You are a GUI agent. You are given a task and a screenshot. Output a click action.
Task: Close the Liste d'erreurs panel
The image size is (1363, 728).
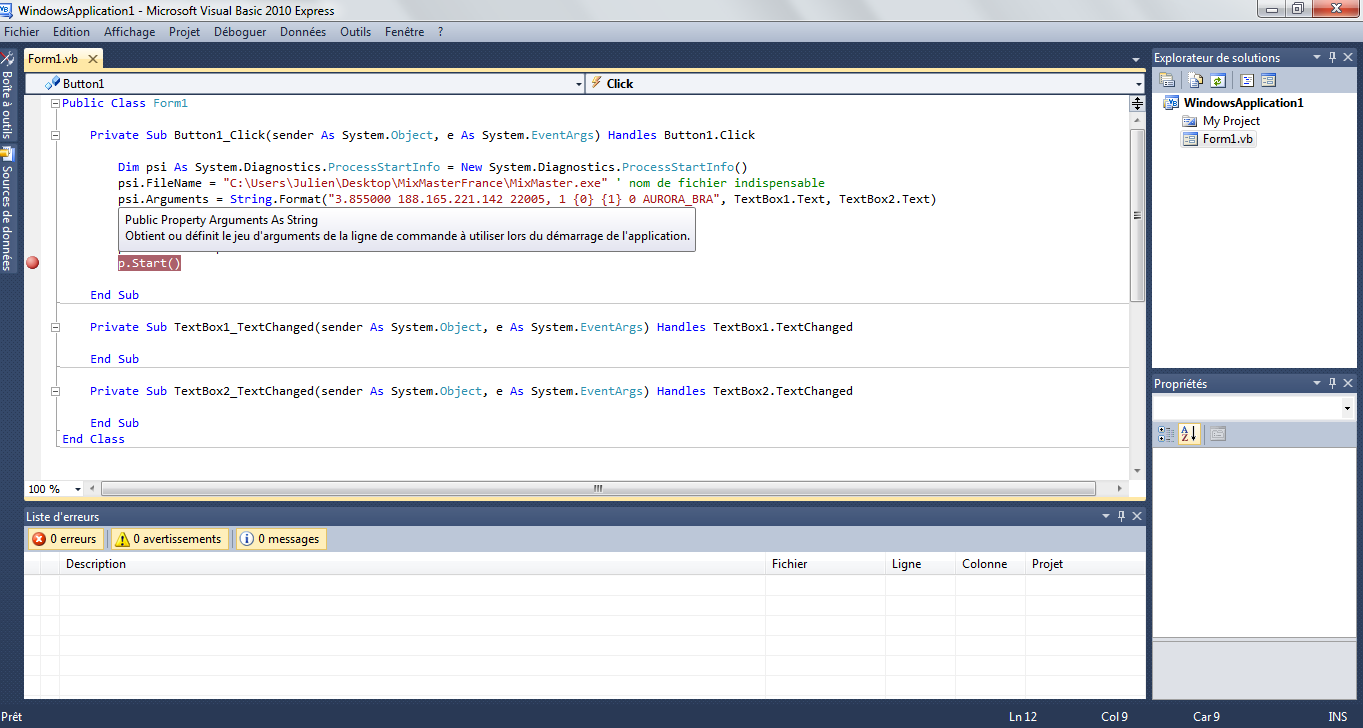pos(1137,516)
